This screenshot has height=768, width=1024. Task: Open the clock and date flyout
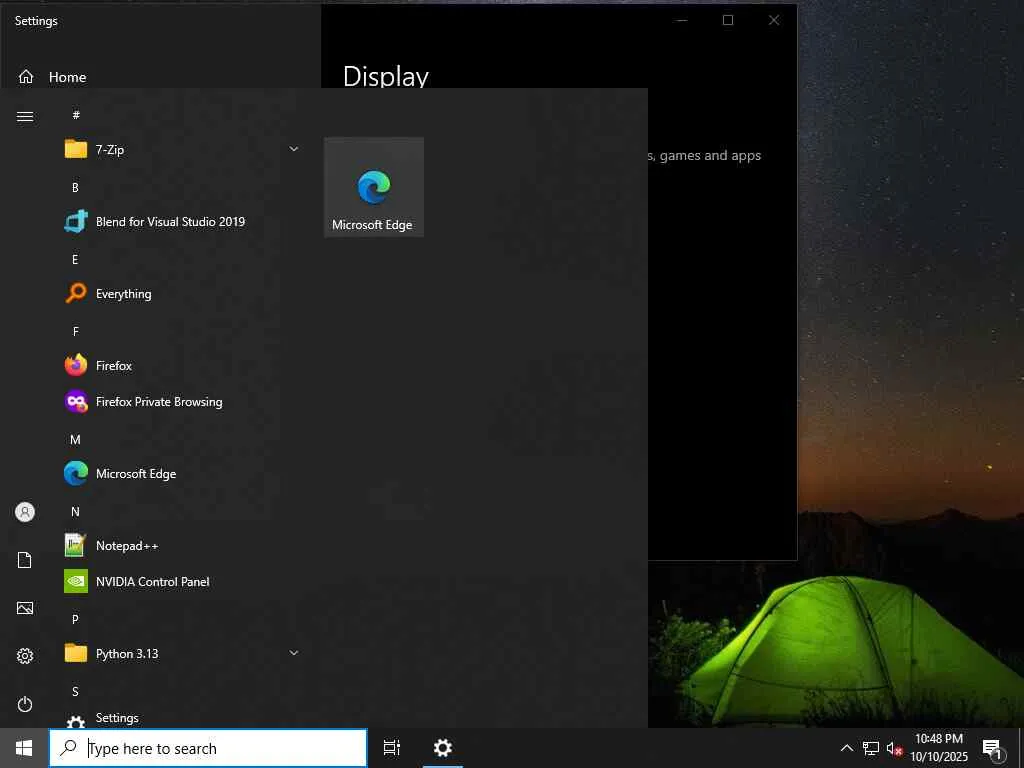(939, 748)
